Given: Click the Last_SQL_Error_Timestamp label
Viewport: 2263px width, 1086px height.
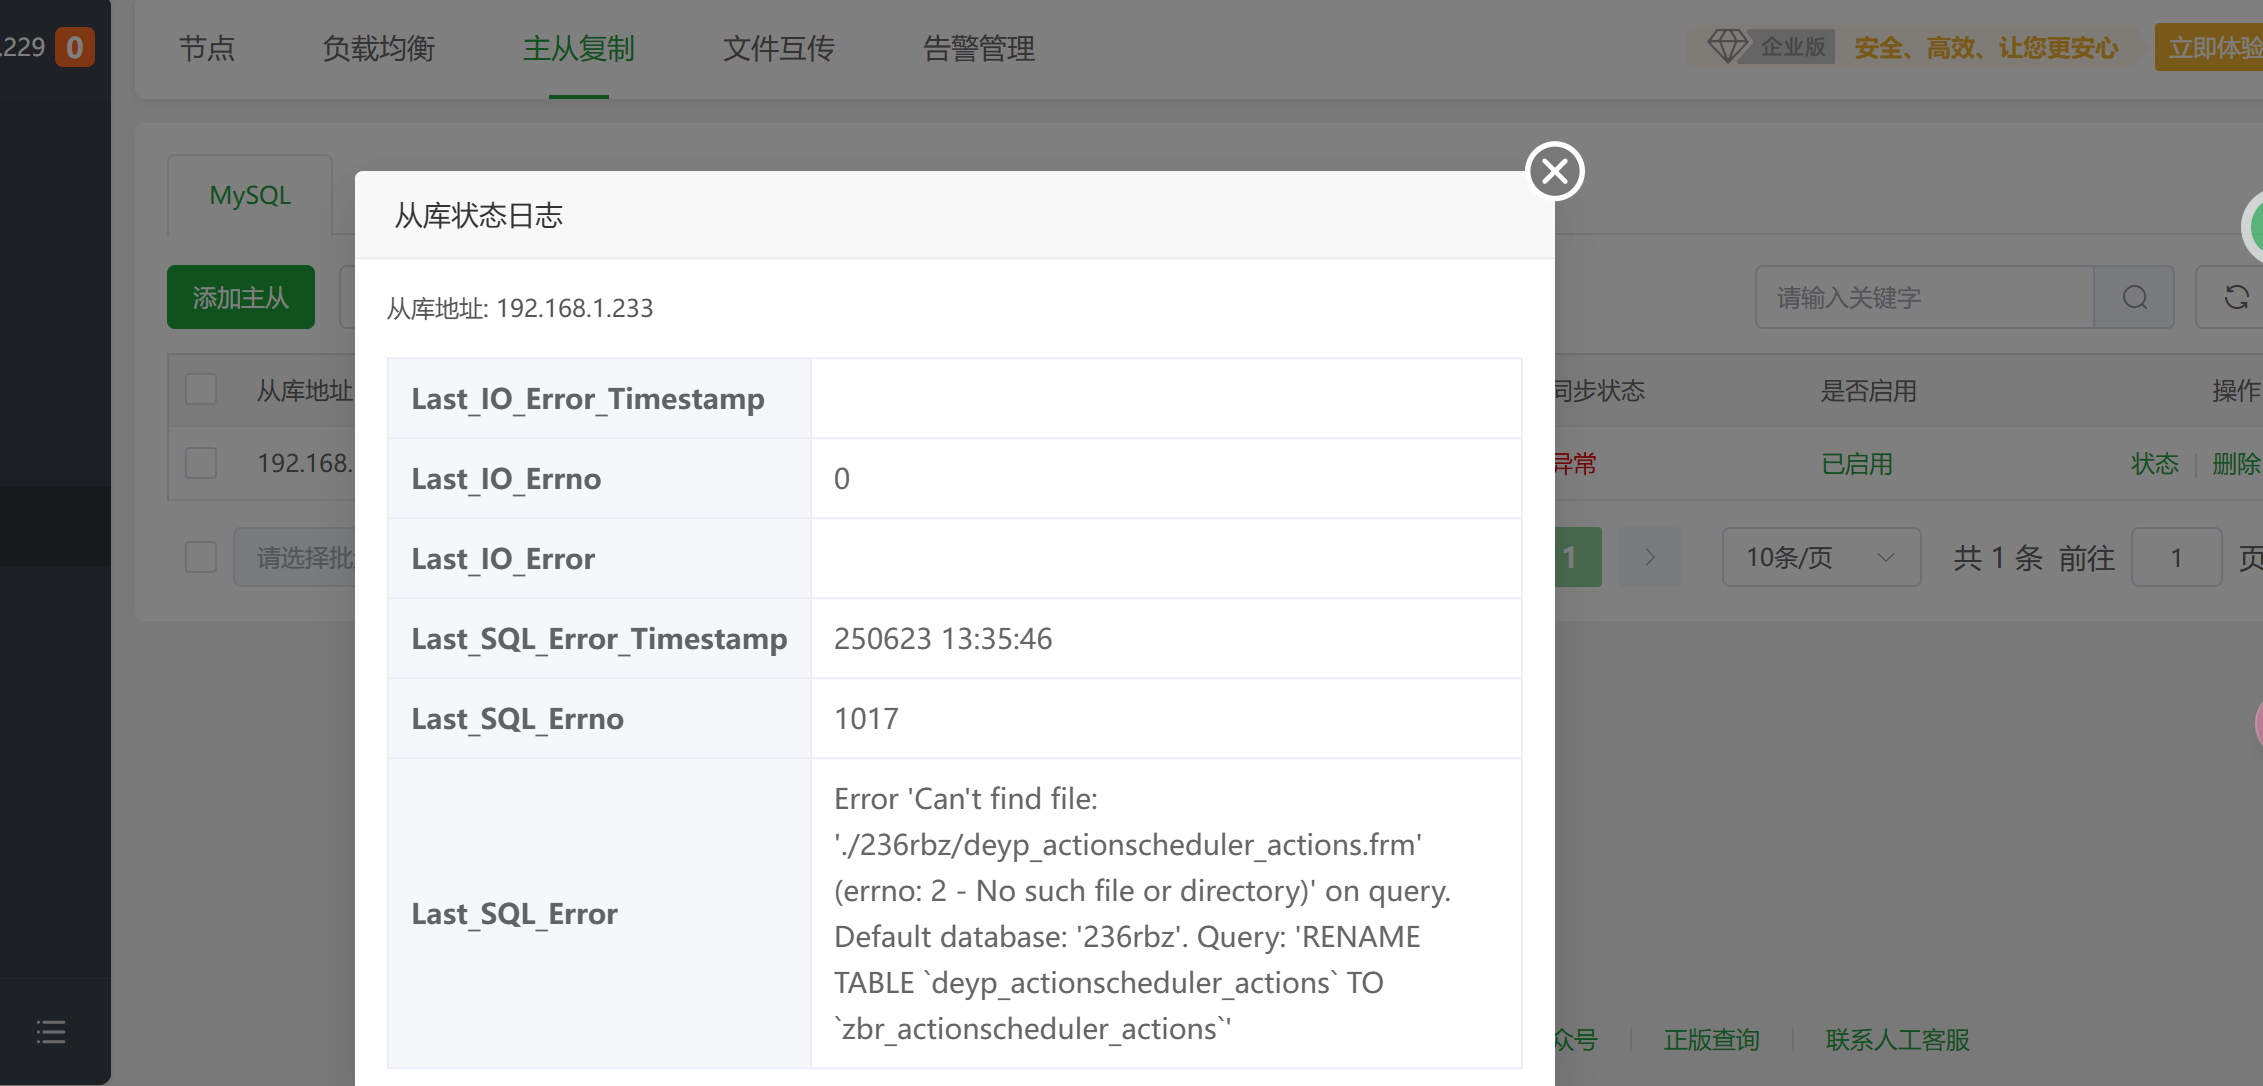Looking at the screenshot, I should pyautogui.click(x=599, y=638).
